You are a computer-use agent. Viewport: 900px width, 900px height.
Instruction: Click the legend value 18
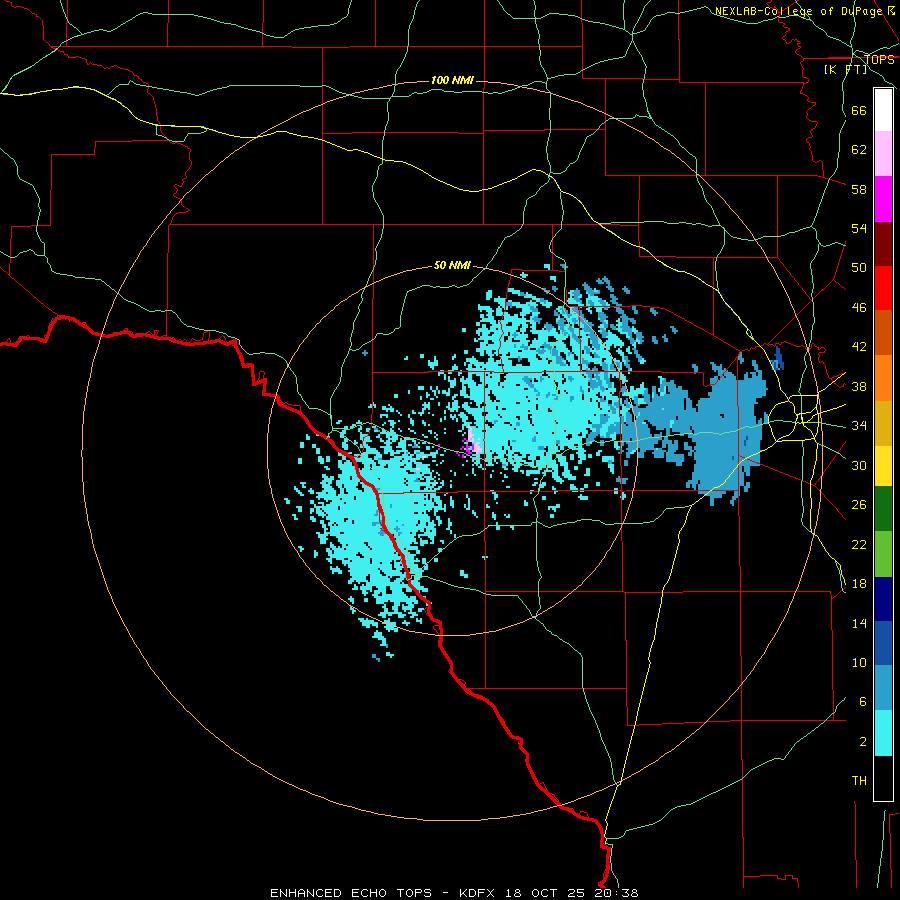click(859, 584)
